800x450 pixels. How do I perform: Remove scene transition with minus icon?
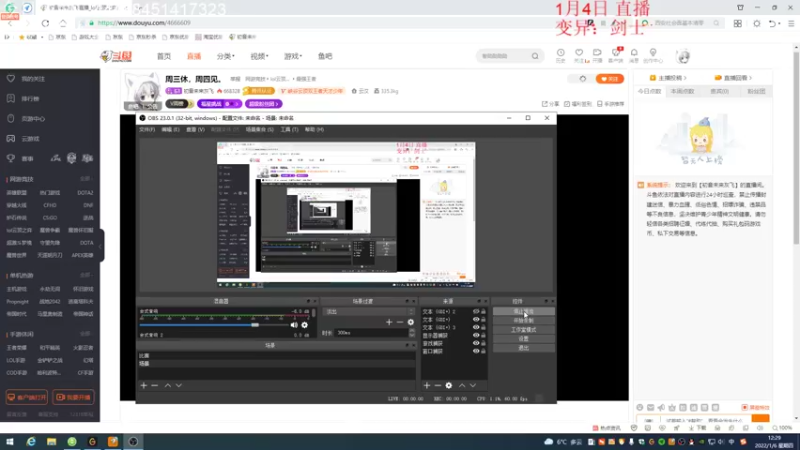399,322
